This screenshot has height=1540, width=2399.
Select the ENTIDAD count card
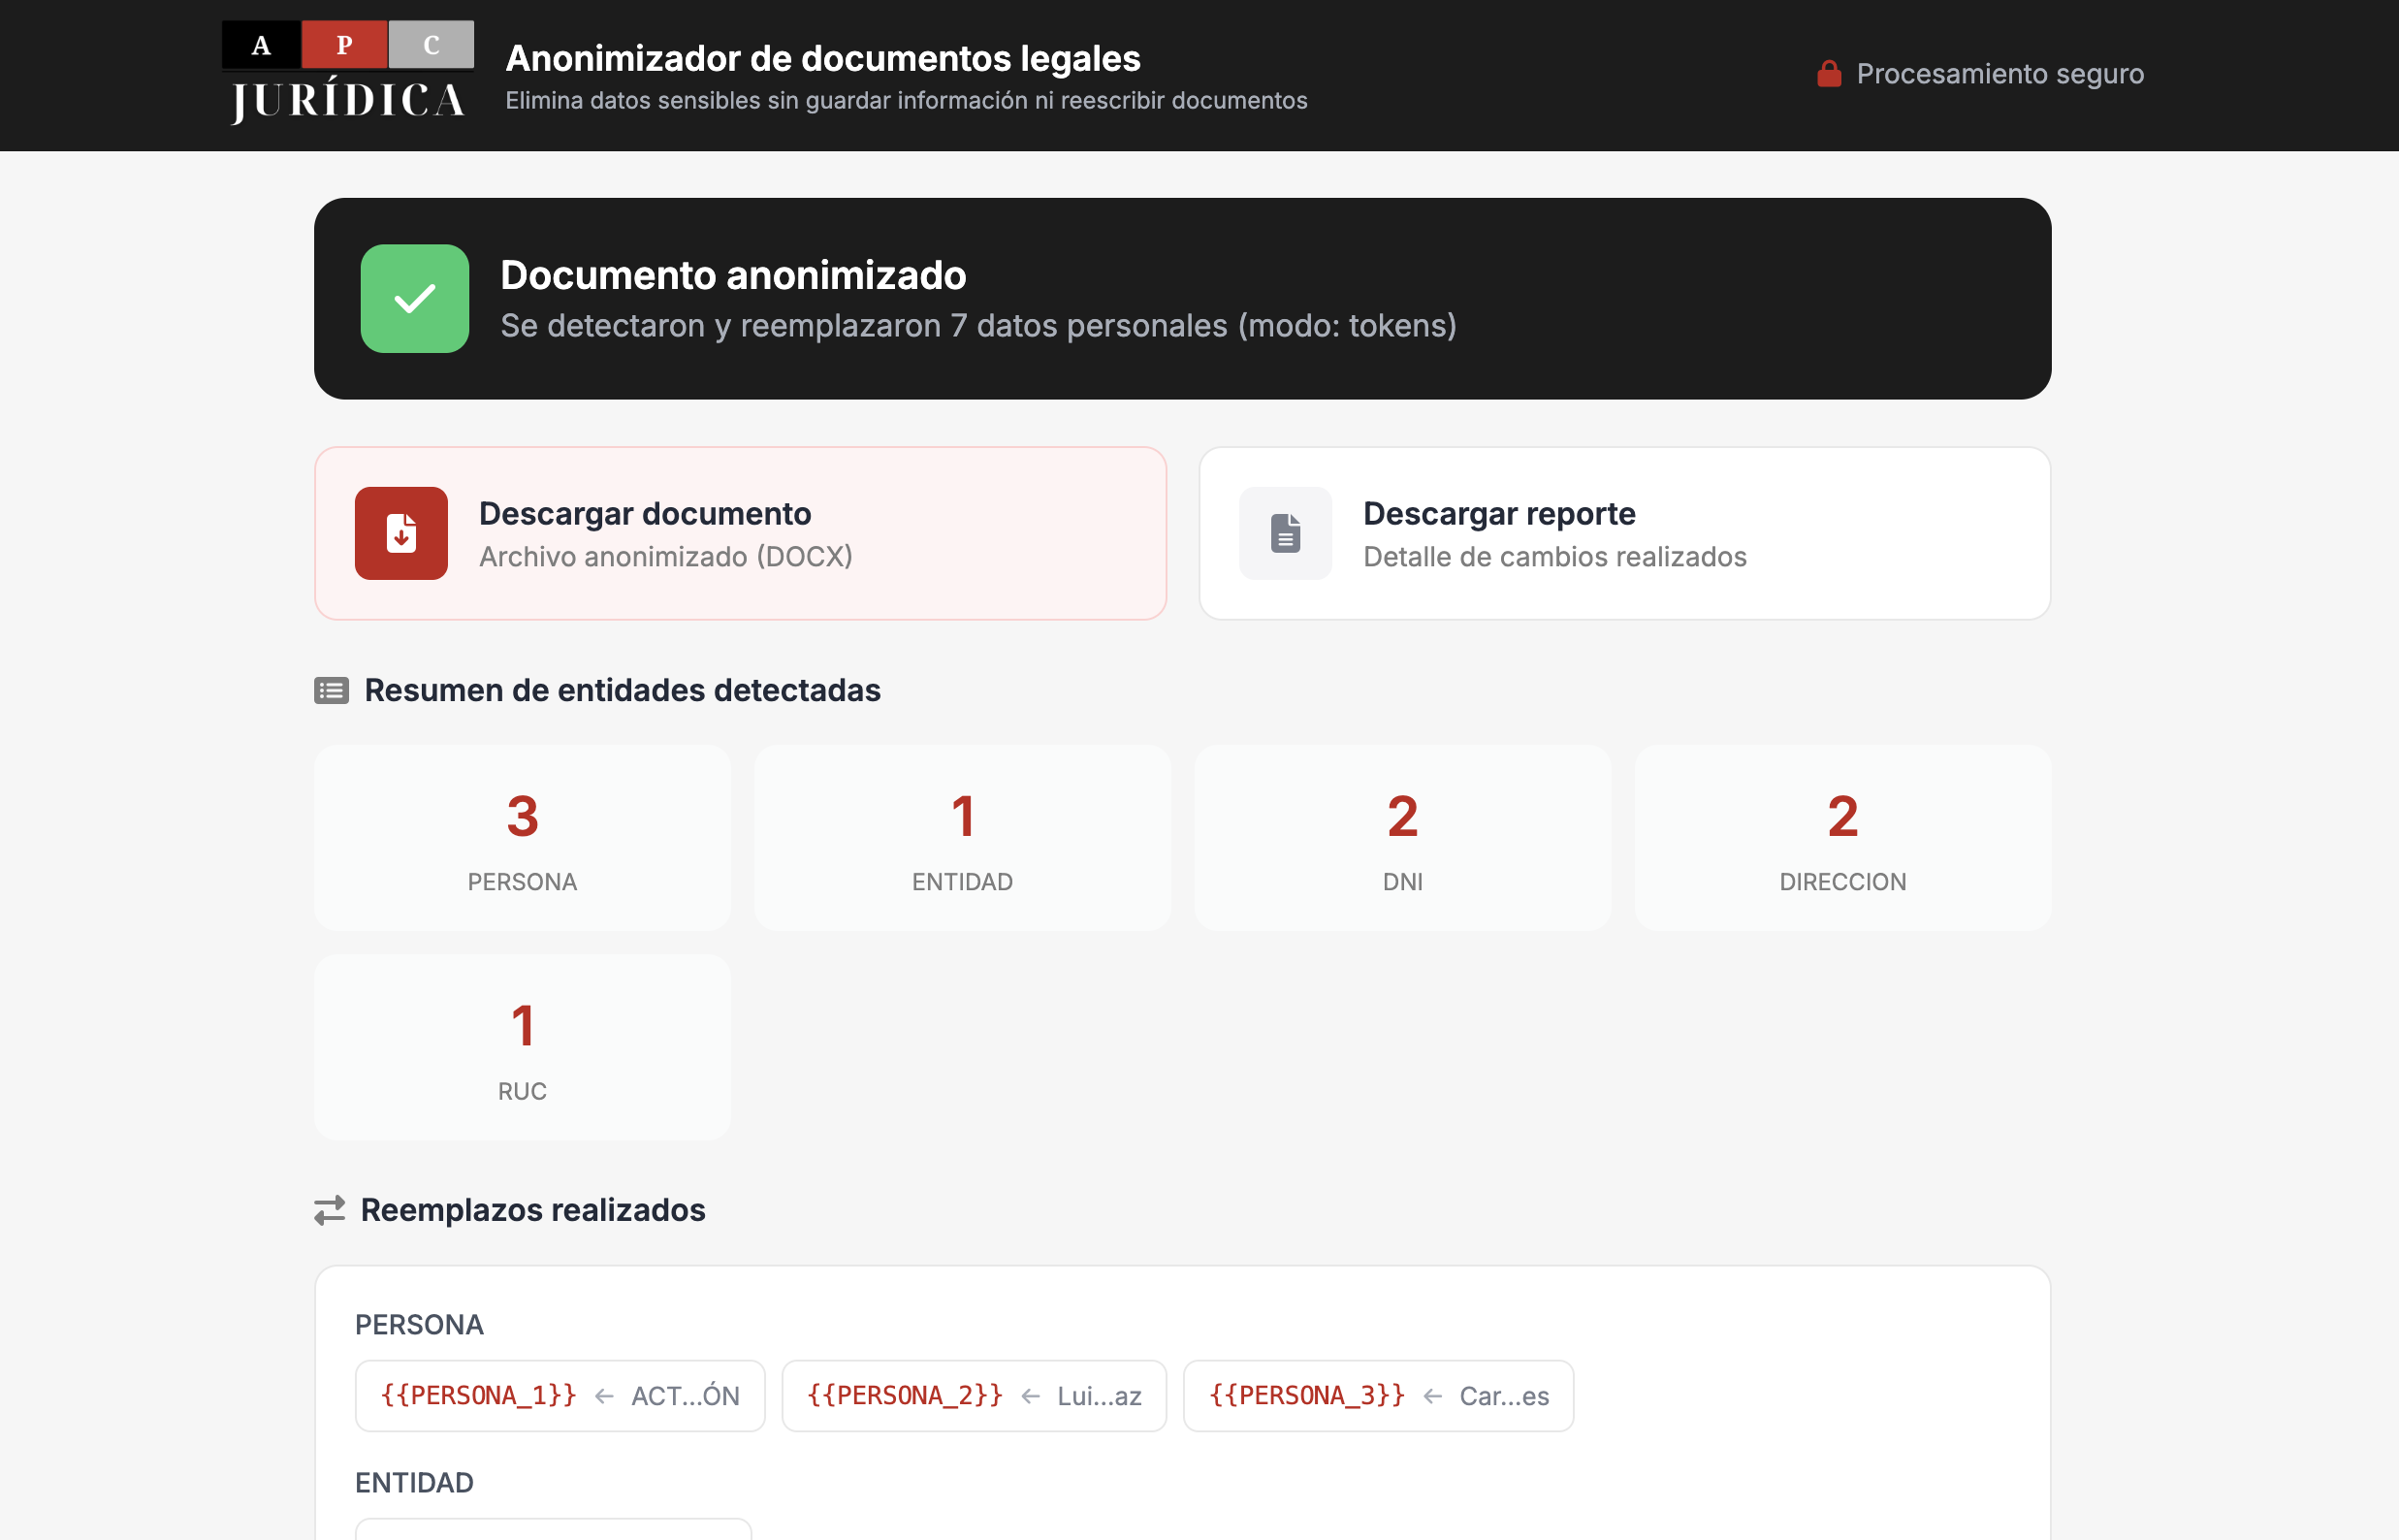coord(962,838)
